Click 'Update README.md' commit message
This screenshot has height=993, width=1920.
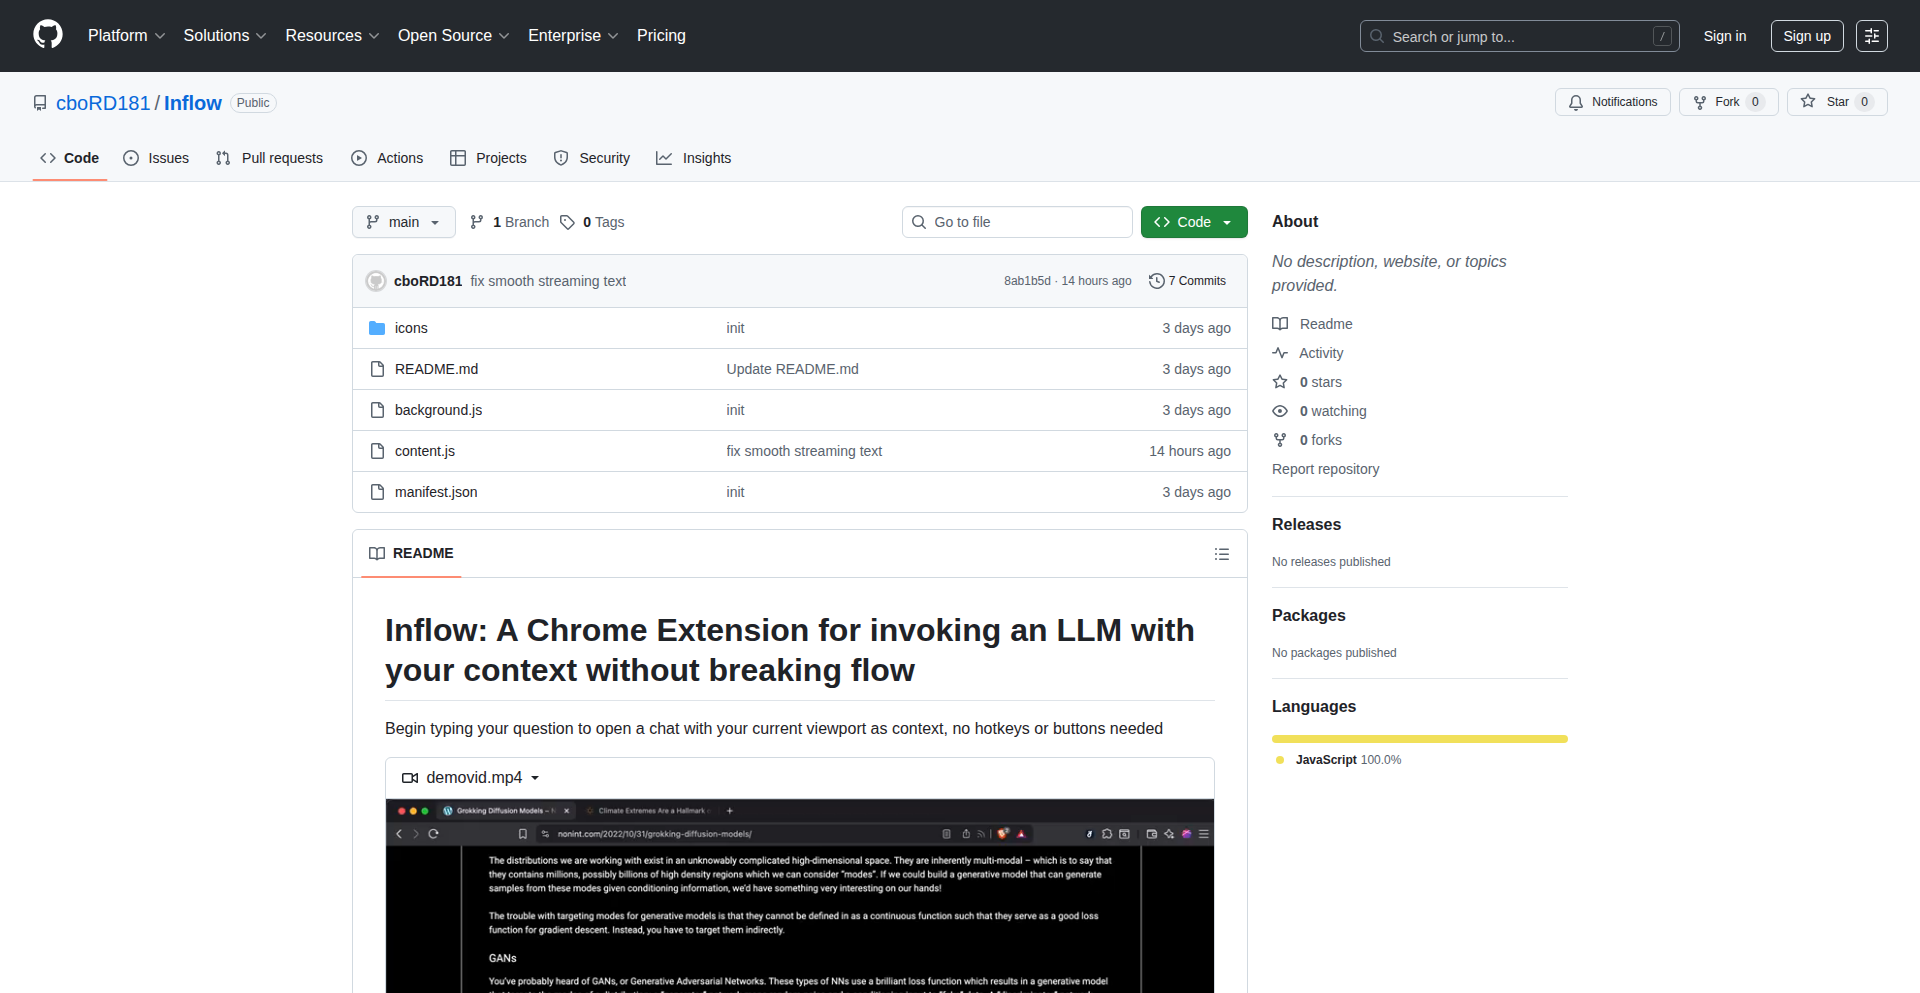(792, 369)
